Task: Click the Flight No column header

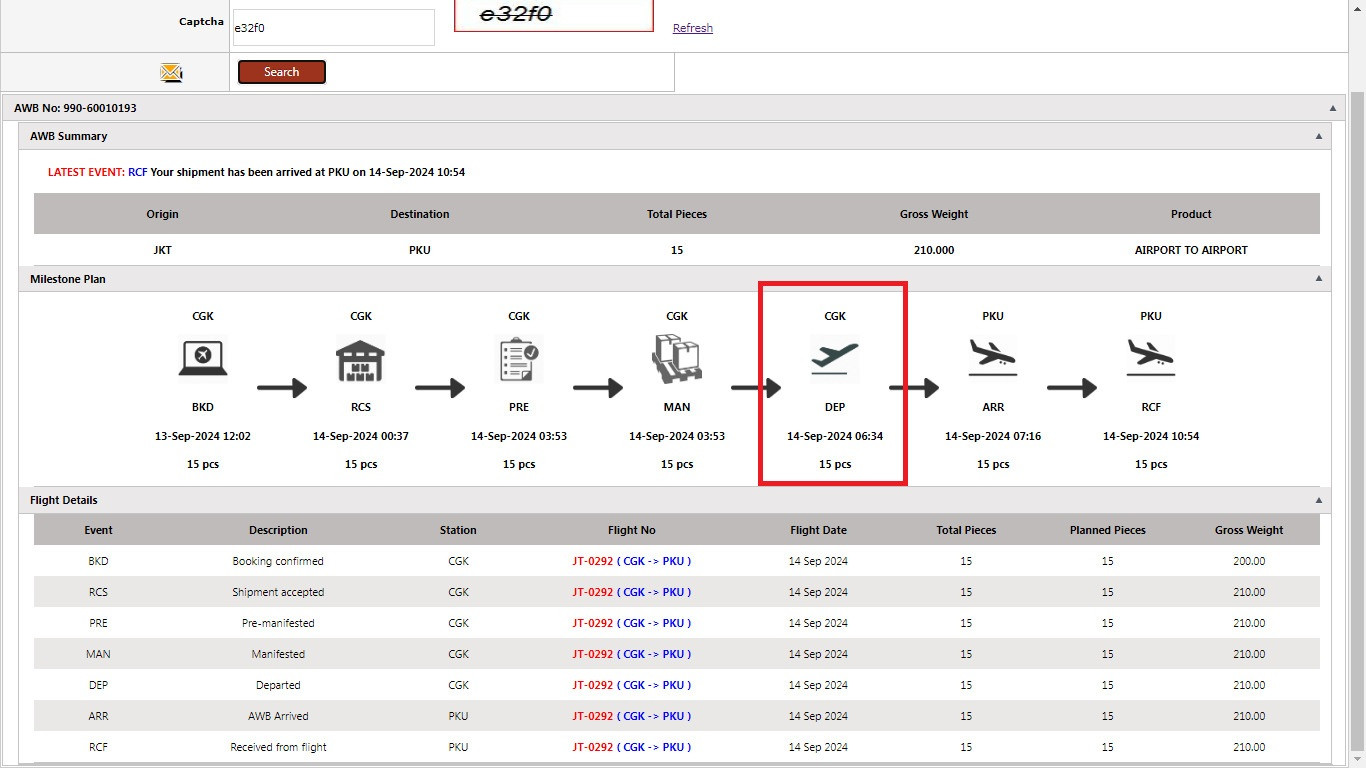Action: click(x=632, y=530)
